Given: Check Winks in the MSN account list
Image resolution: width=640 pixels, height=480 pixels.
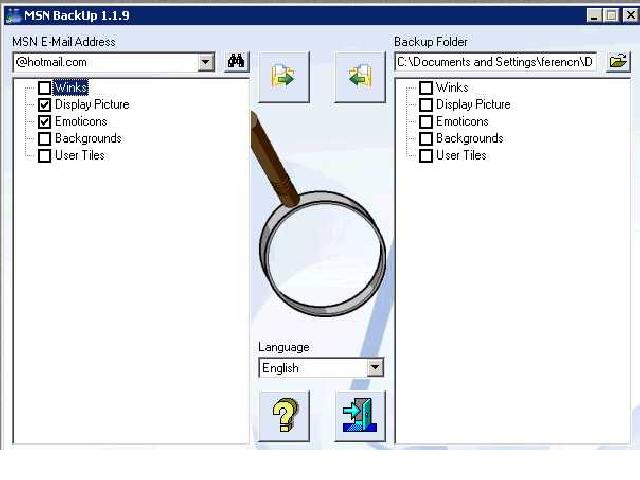Looking at the screenshot, I should pyautogui.click(x=44, y=88).
